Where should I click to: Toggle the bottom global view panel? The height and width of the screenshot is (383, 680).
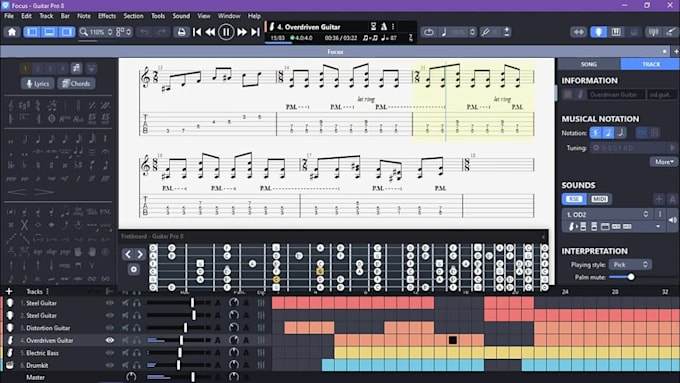tap(49, 32)
